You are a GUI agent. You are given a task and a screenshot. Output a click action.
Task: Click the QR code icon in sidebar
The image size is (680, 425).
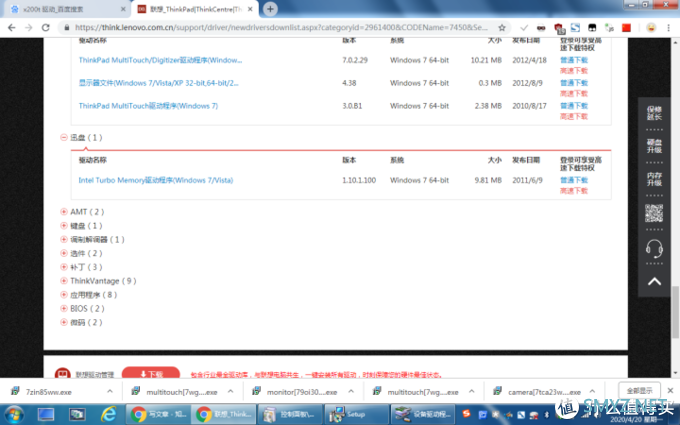click(x=654, y=213)
